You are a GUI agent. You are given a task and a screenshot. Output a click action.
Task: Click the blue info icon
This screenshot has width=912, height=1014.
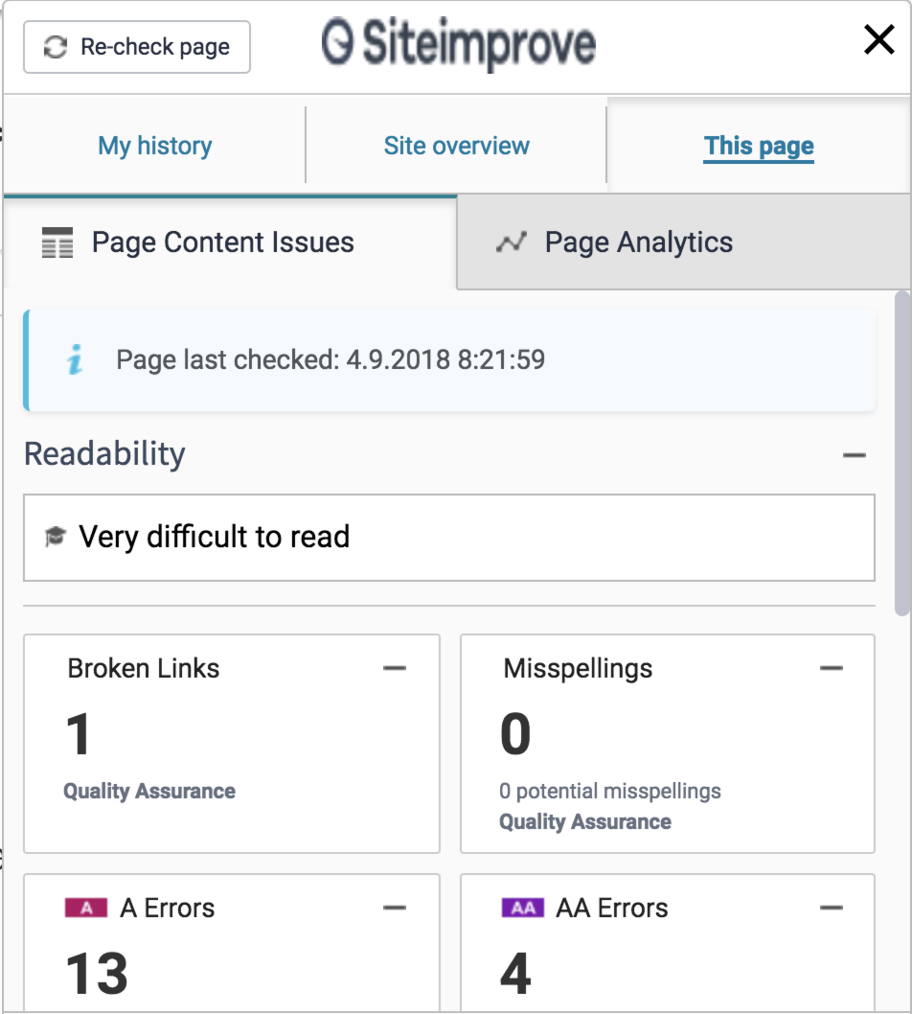75,360
